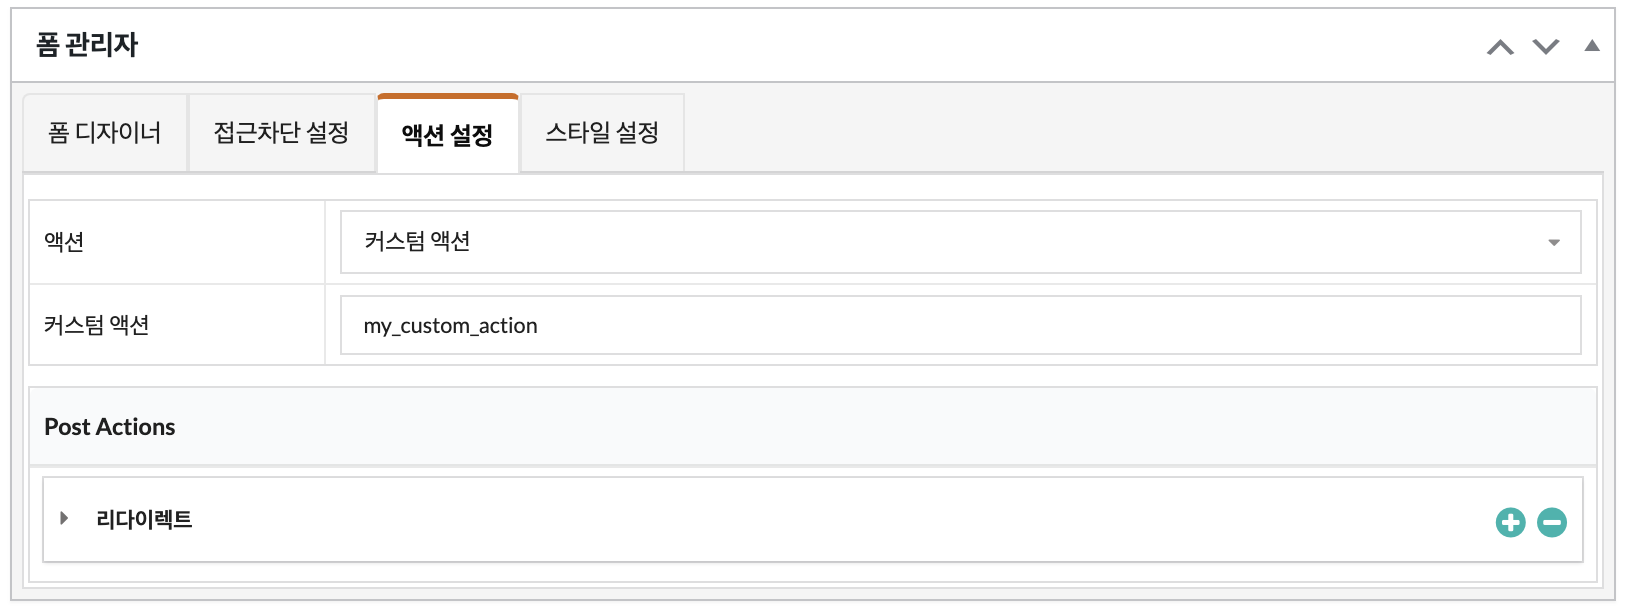Viewport: 1628px width, 612px height.
Task: Collapse the 폼 관리자 panel with triangle toggle
Action: 1592,46
